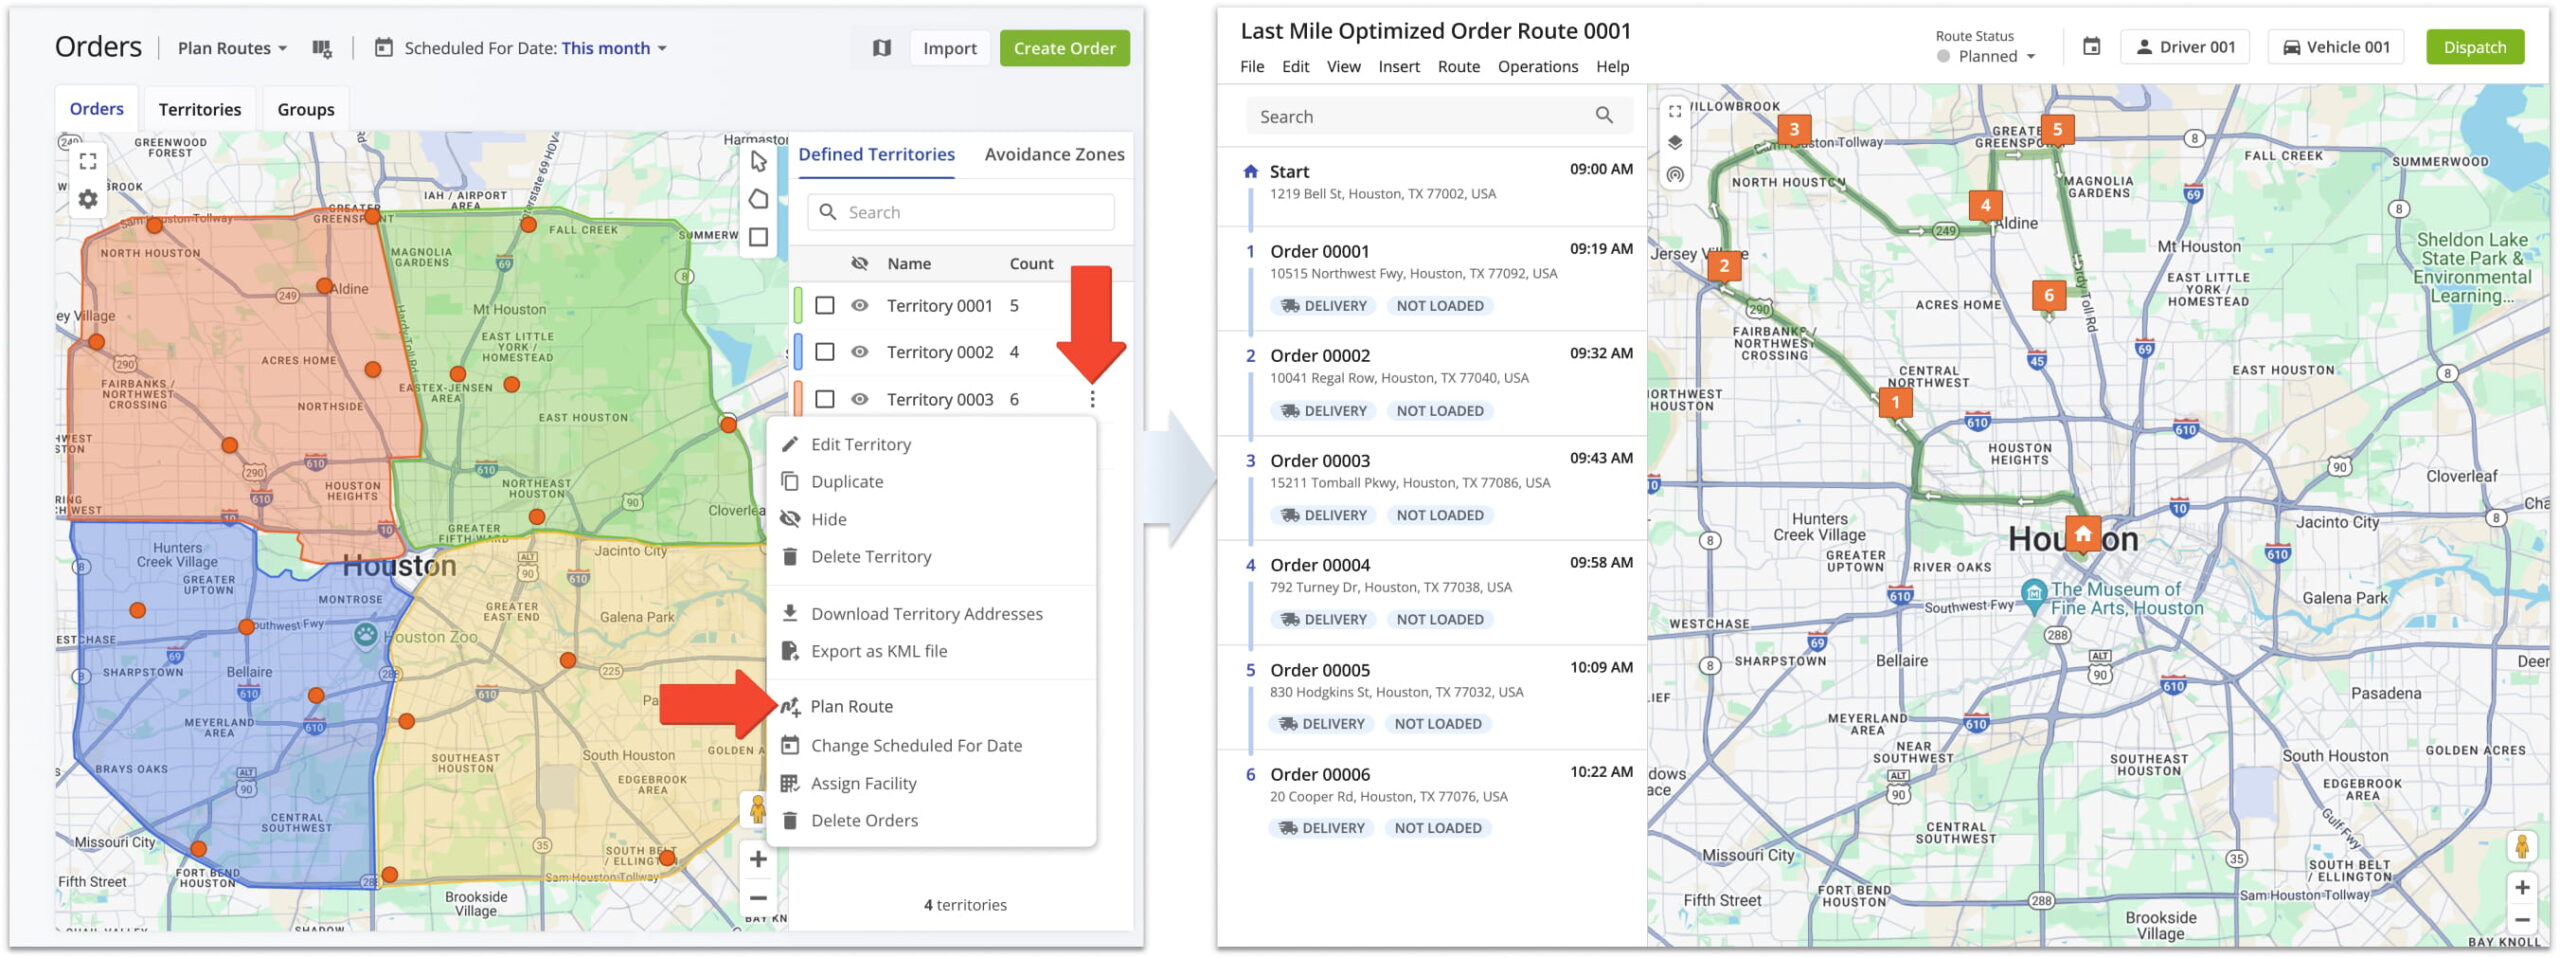Click fullscreen icon on Orders map
The width and height of the screenshot is (2560, 958).
coord(88,161)
